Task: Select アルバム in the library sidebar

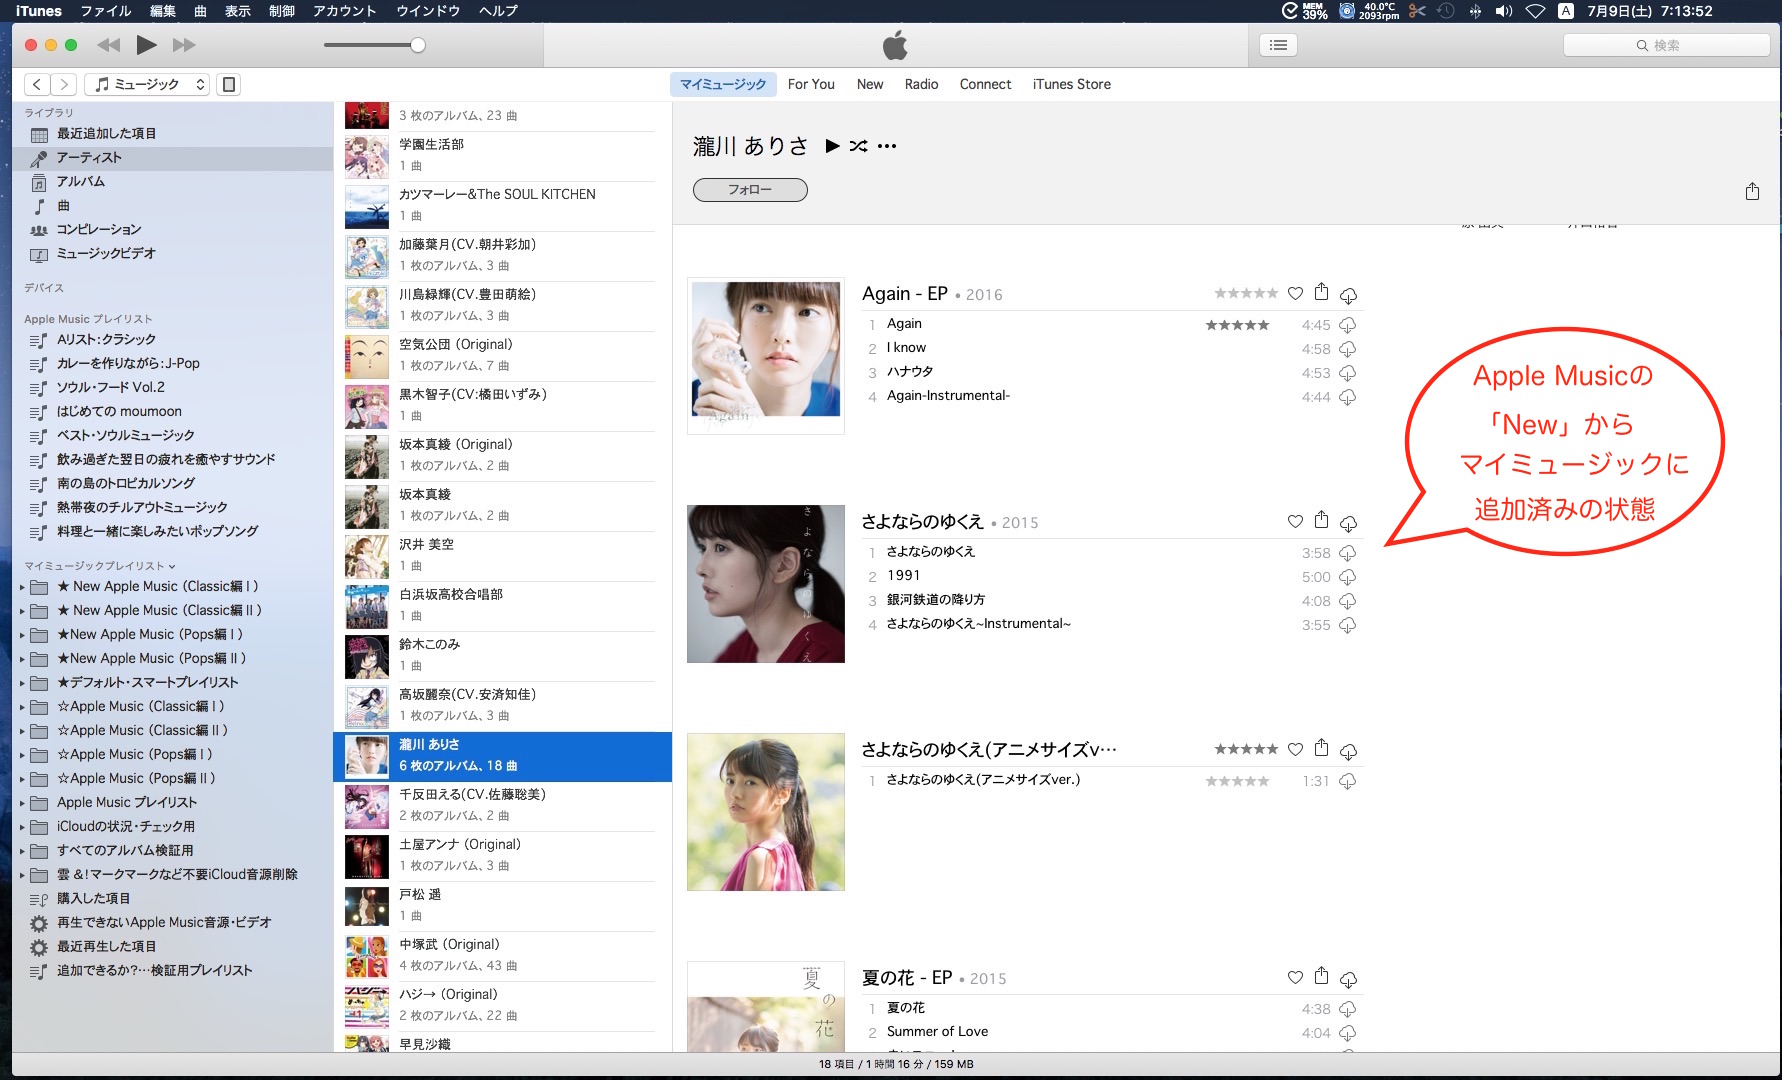Action: click(172, 182)
